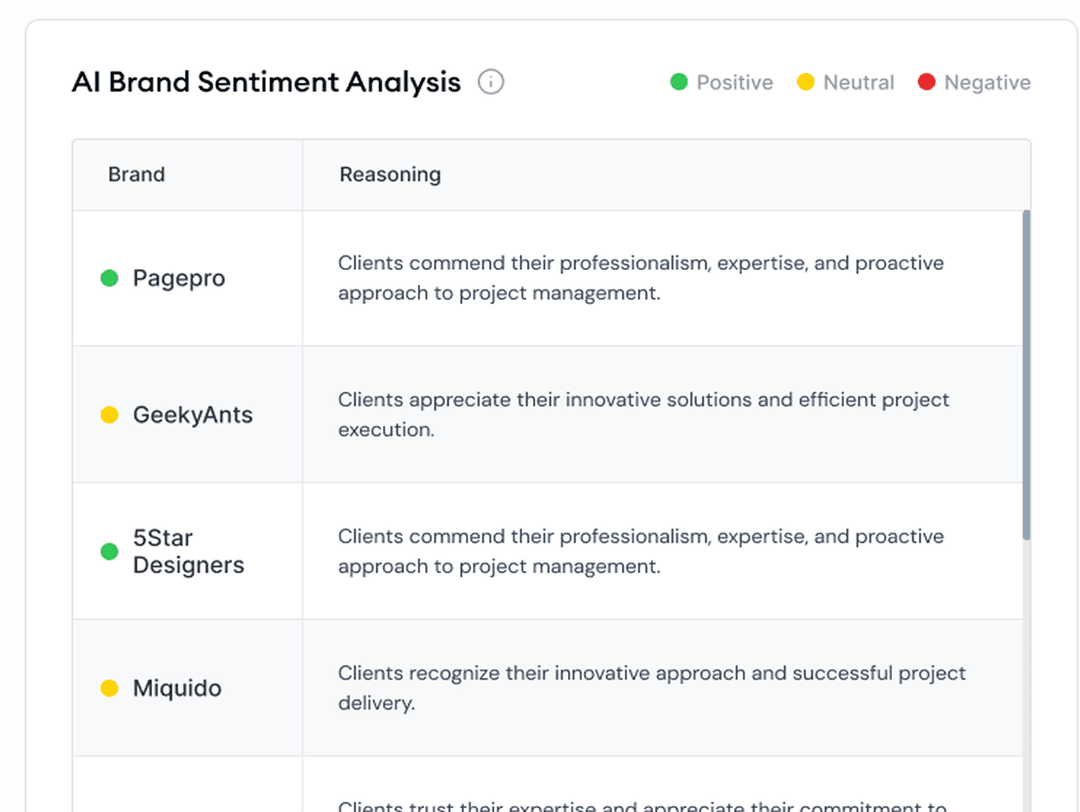Click the yellow status dot beside GeekyAnts
This screenshot has height=812, width=1080.
pyautogui.click(x=110, y=415)
